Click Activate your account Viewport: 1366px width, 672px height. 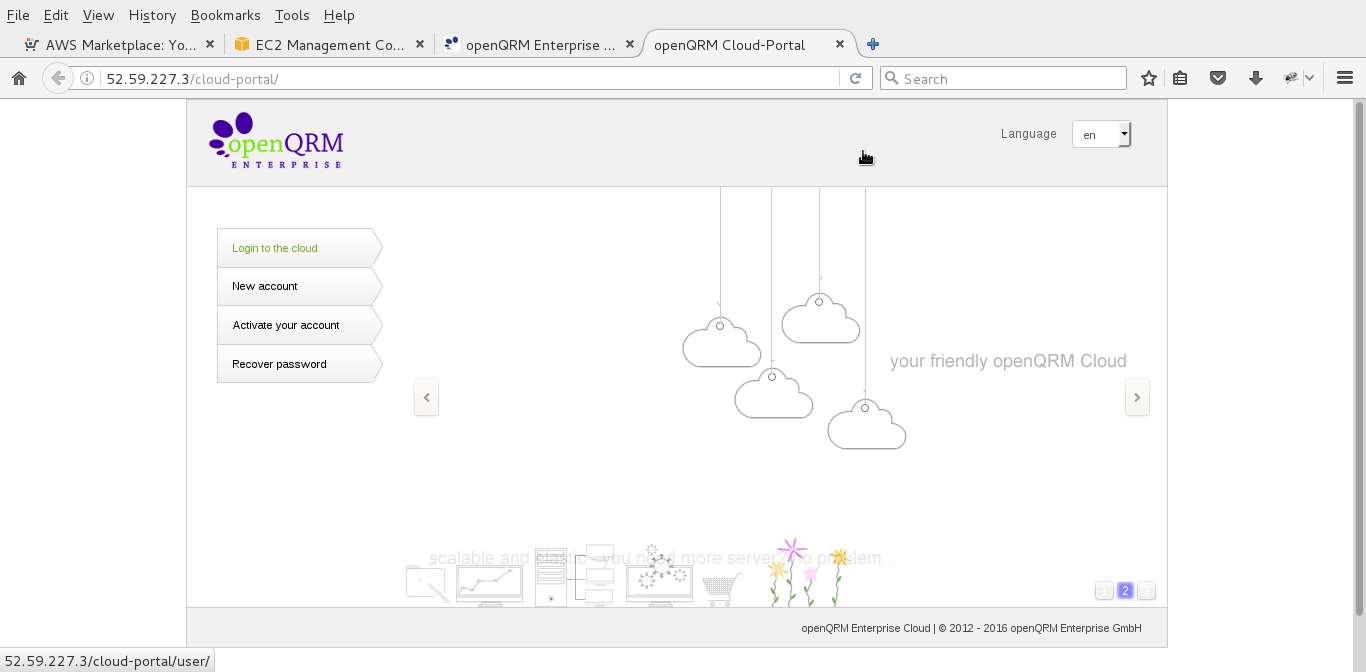tap(299, 325)
